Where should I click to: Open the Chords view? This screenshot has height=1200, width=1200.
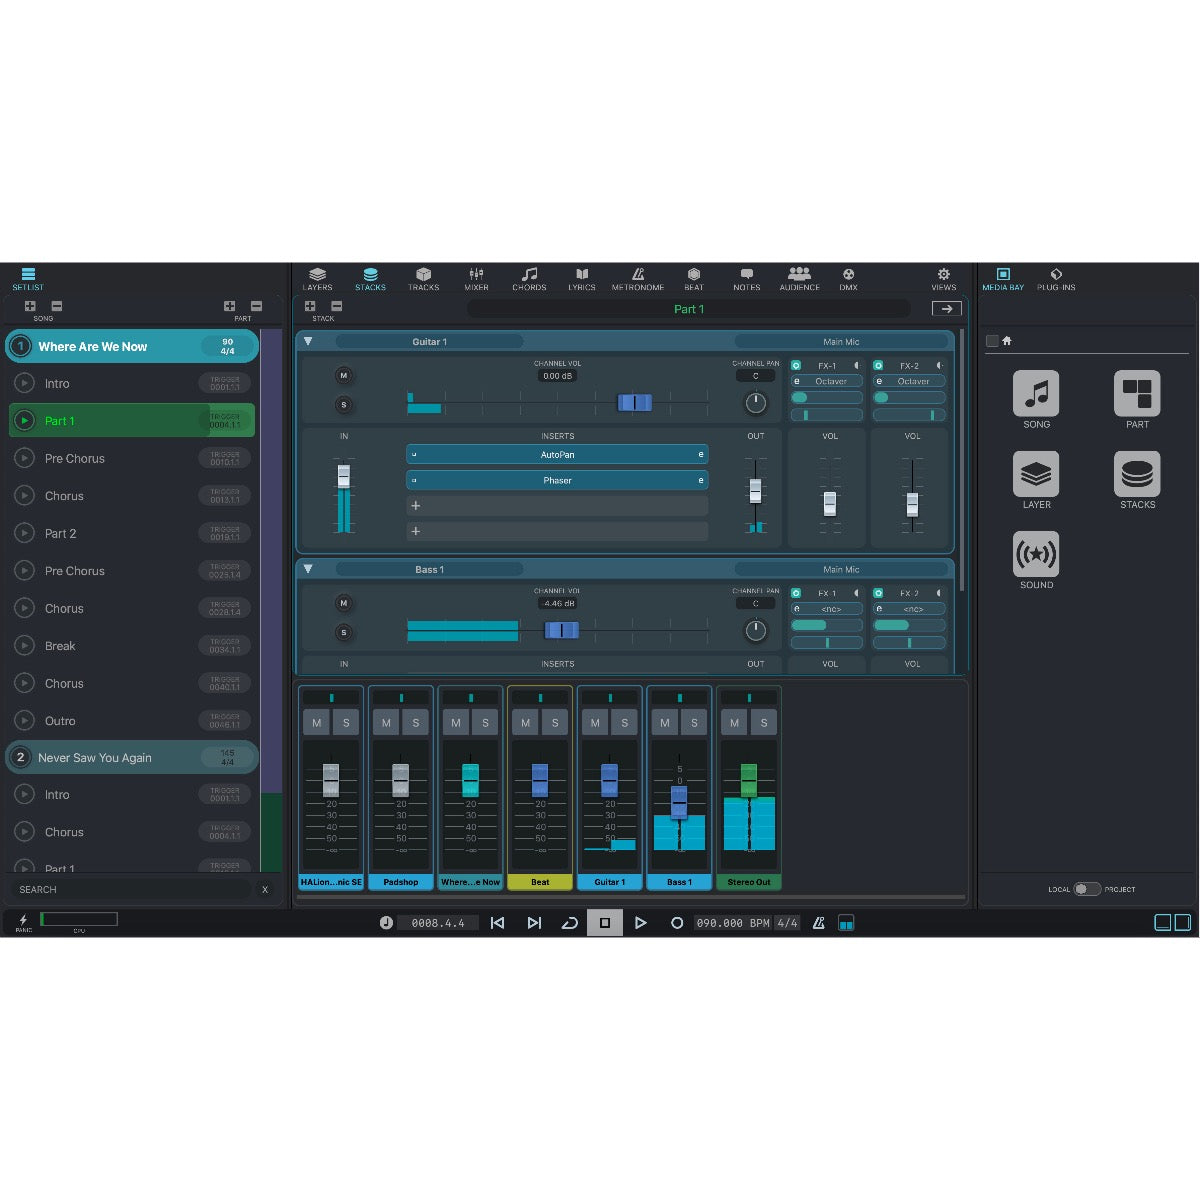[529, 278]
